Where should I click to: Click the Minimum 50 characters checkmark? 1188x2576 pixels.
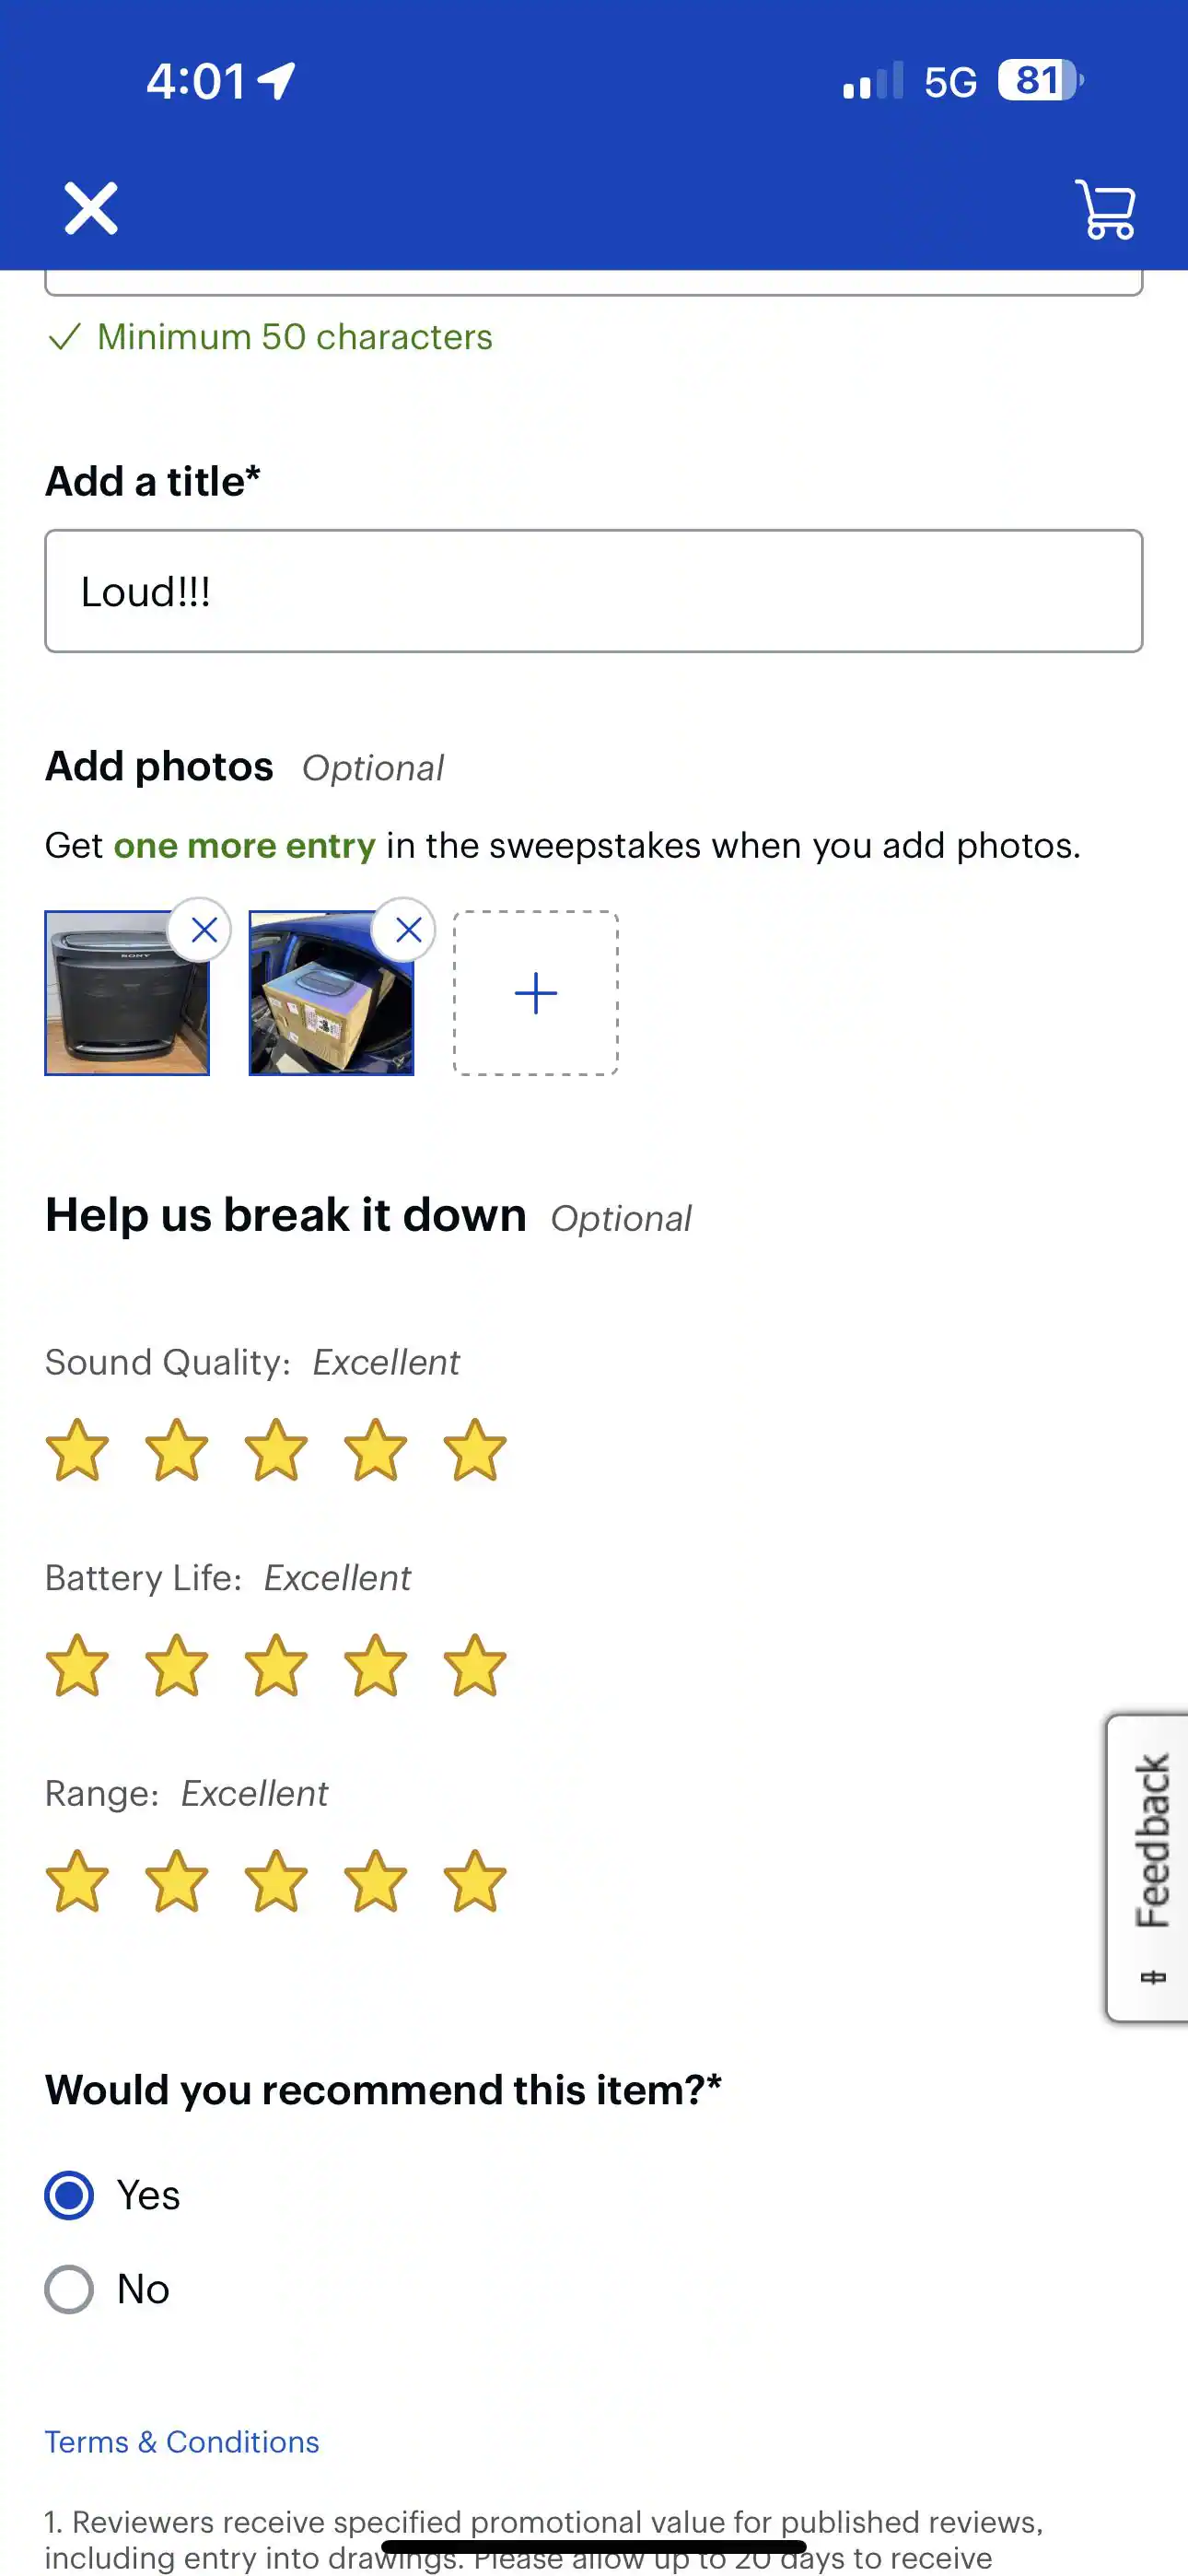[x=64, y=338]
